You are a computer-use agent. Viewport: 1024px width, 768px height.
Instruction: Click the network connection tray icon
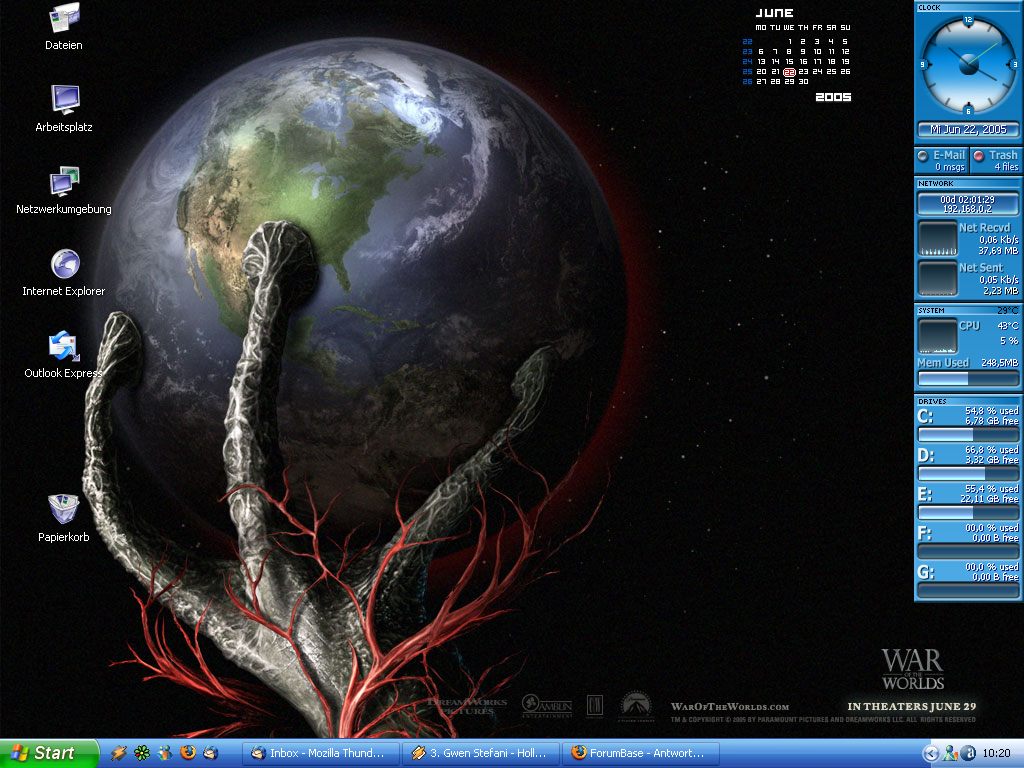coord(951,754)
